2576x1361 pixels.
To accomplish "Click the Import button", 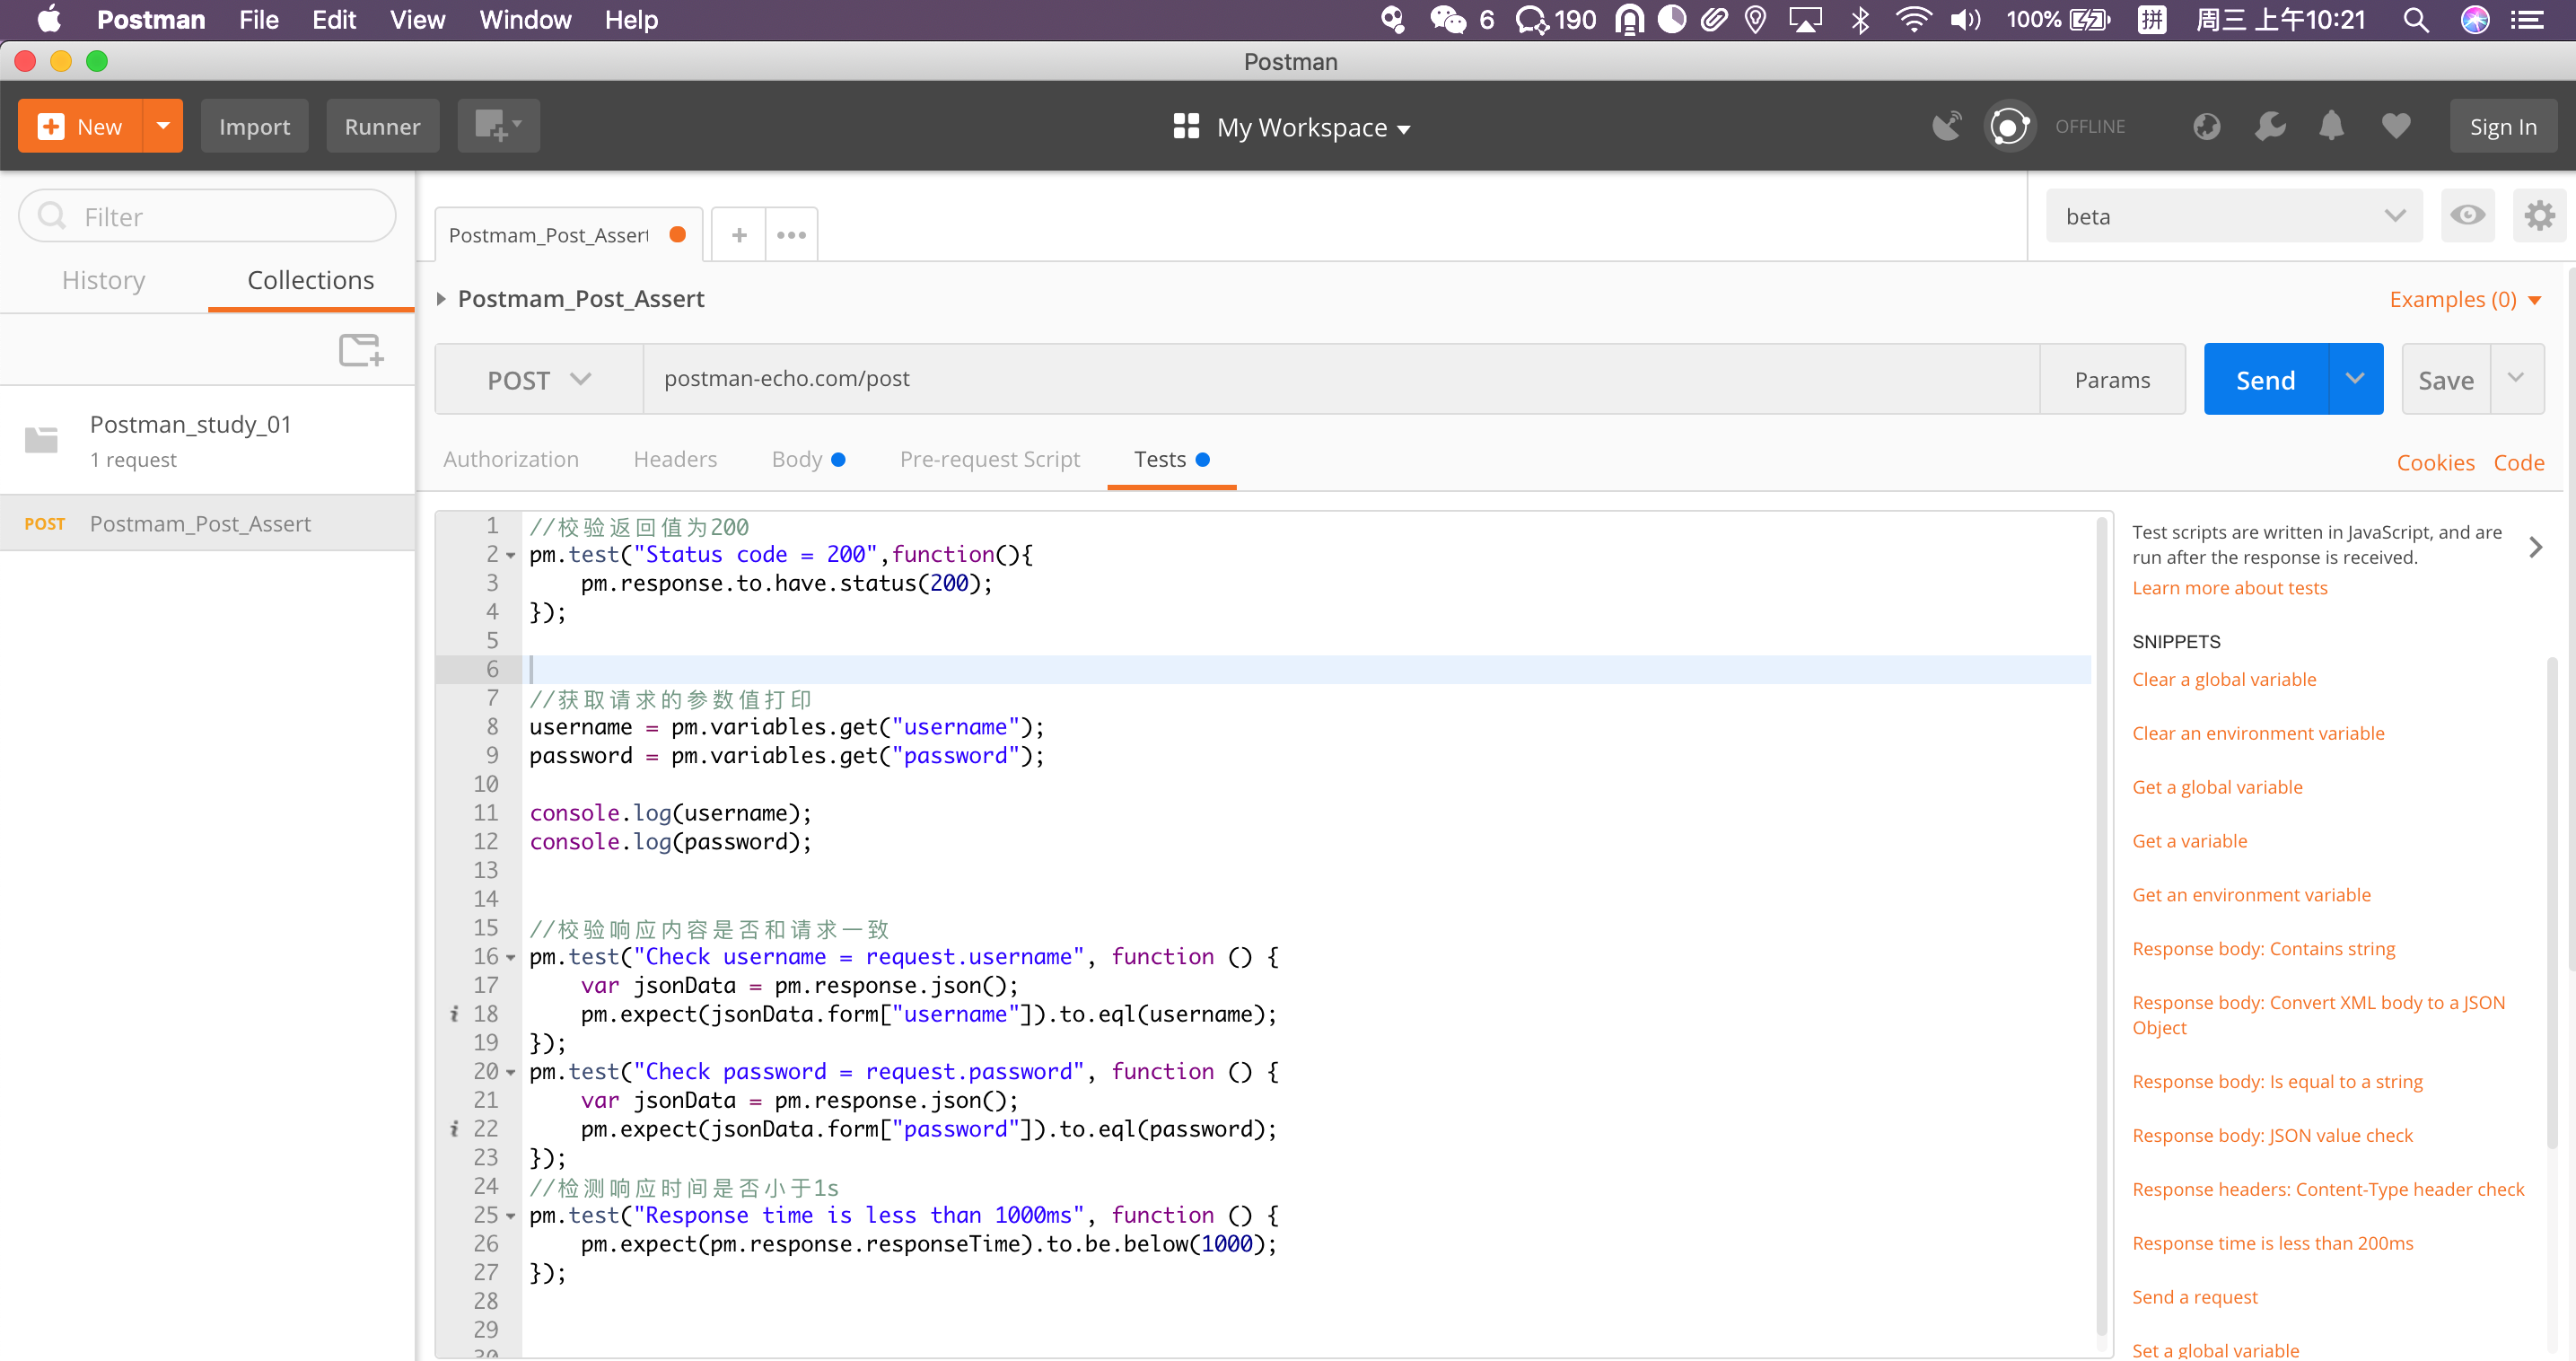I will point(254,126).
